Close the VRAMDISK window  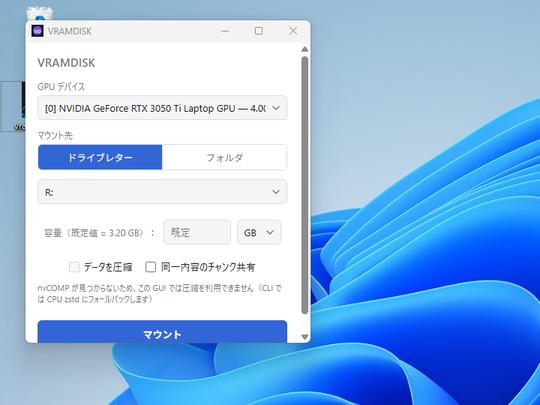[293, 31]
